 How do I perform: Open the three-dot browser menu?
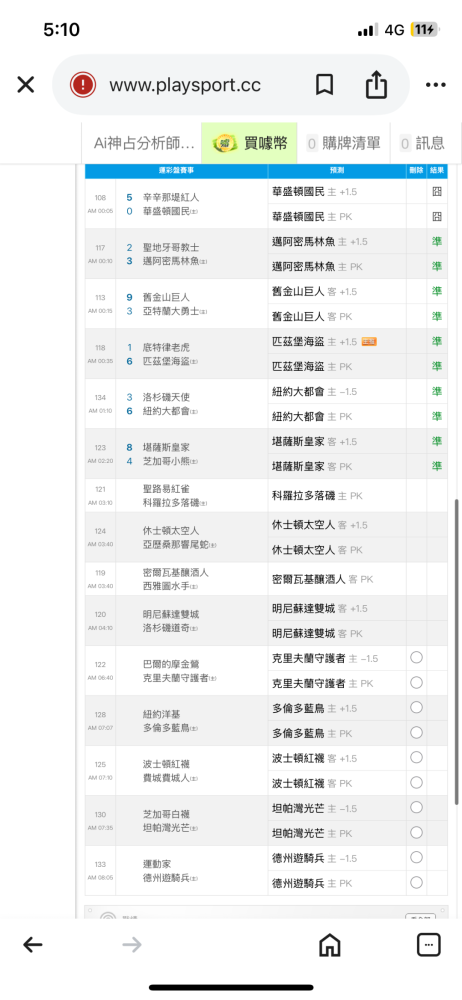point(435,85)
